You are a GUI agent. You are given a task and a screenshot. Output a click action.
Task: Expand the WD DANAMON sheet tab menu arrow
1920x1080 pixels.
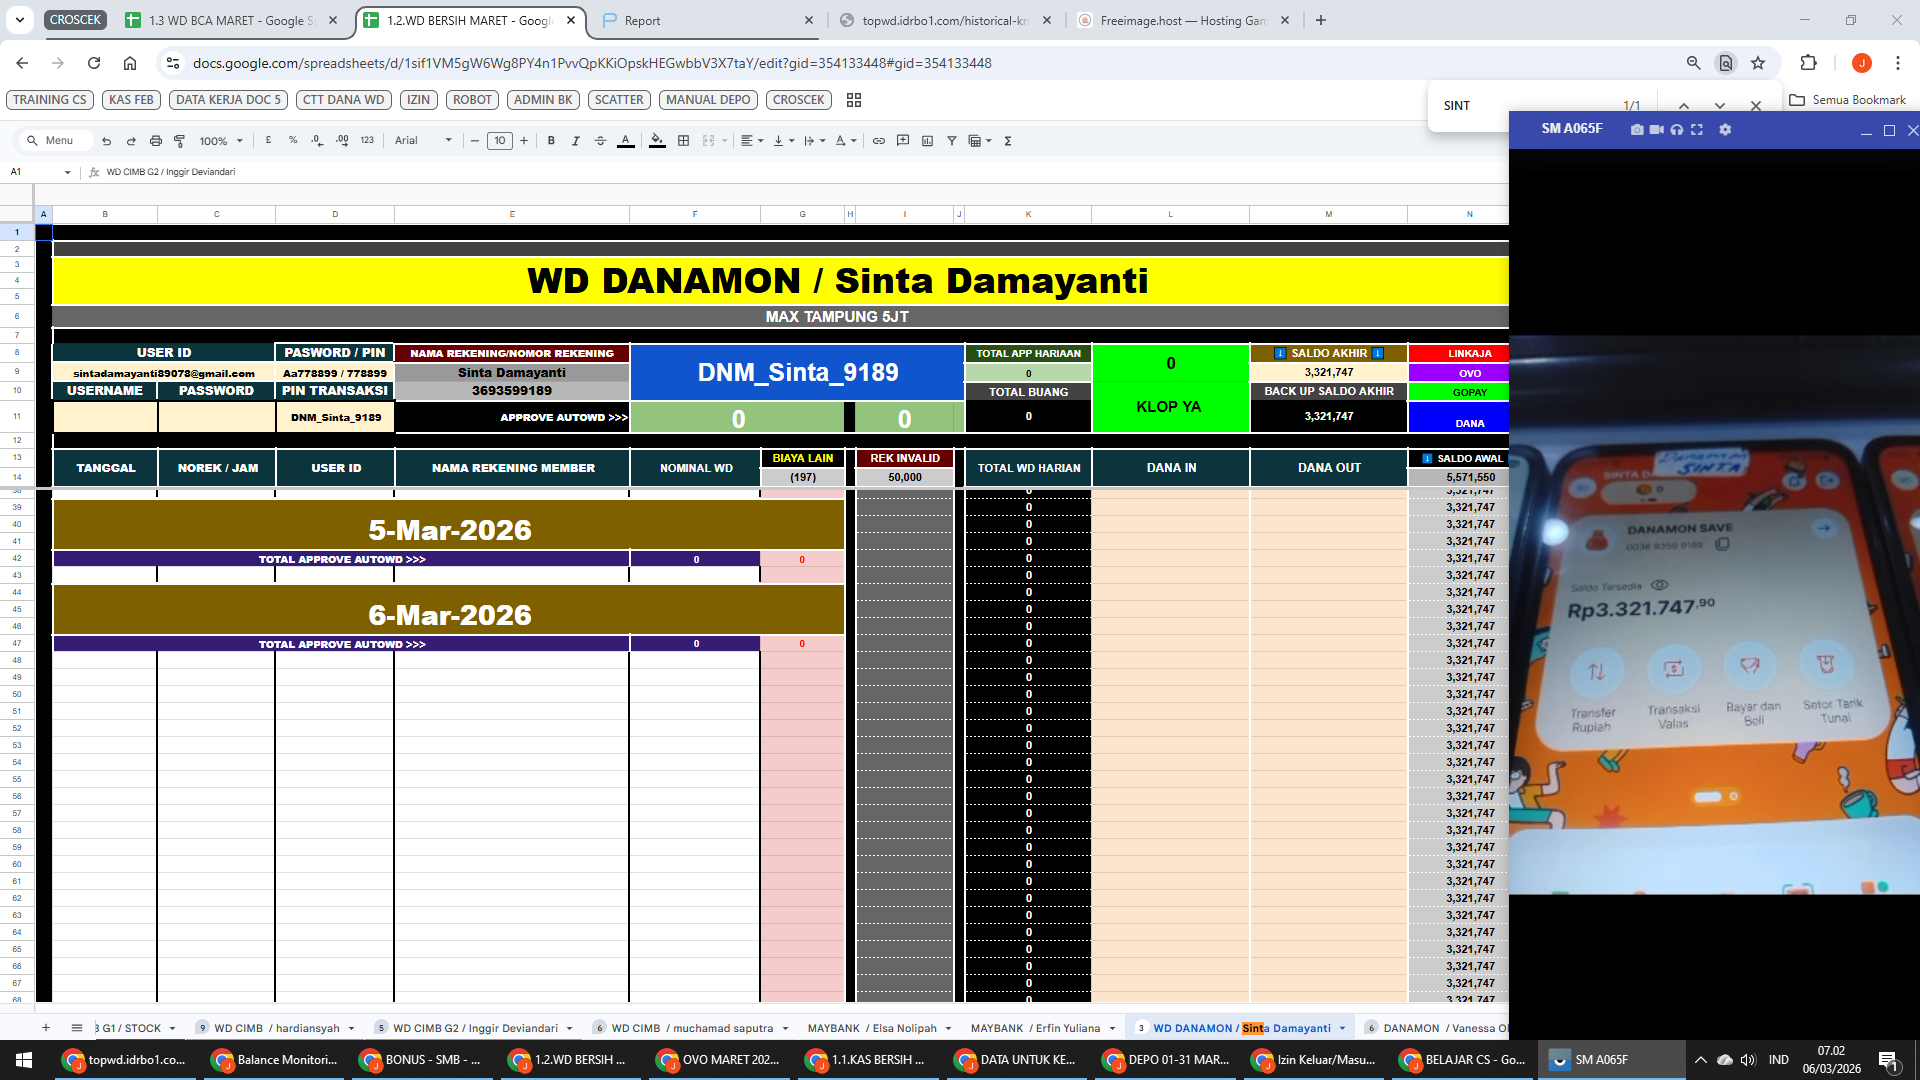(x=1343, y=1028)
